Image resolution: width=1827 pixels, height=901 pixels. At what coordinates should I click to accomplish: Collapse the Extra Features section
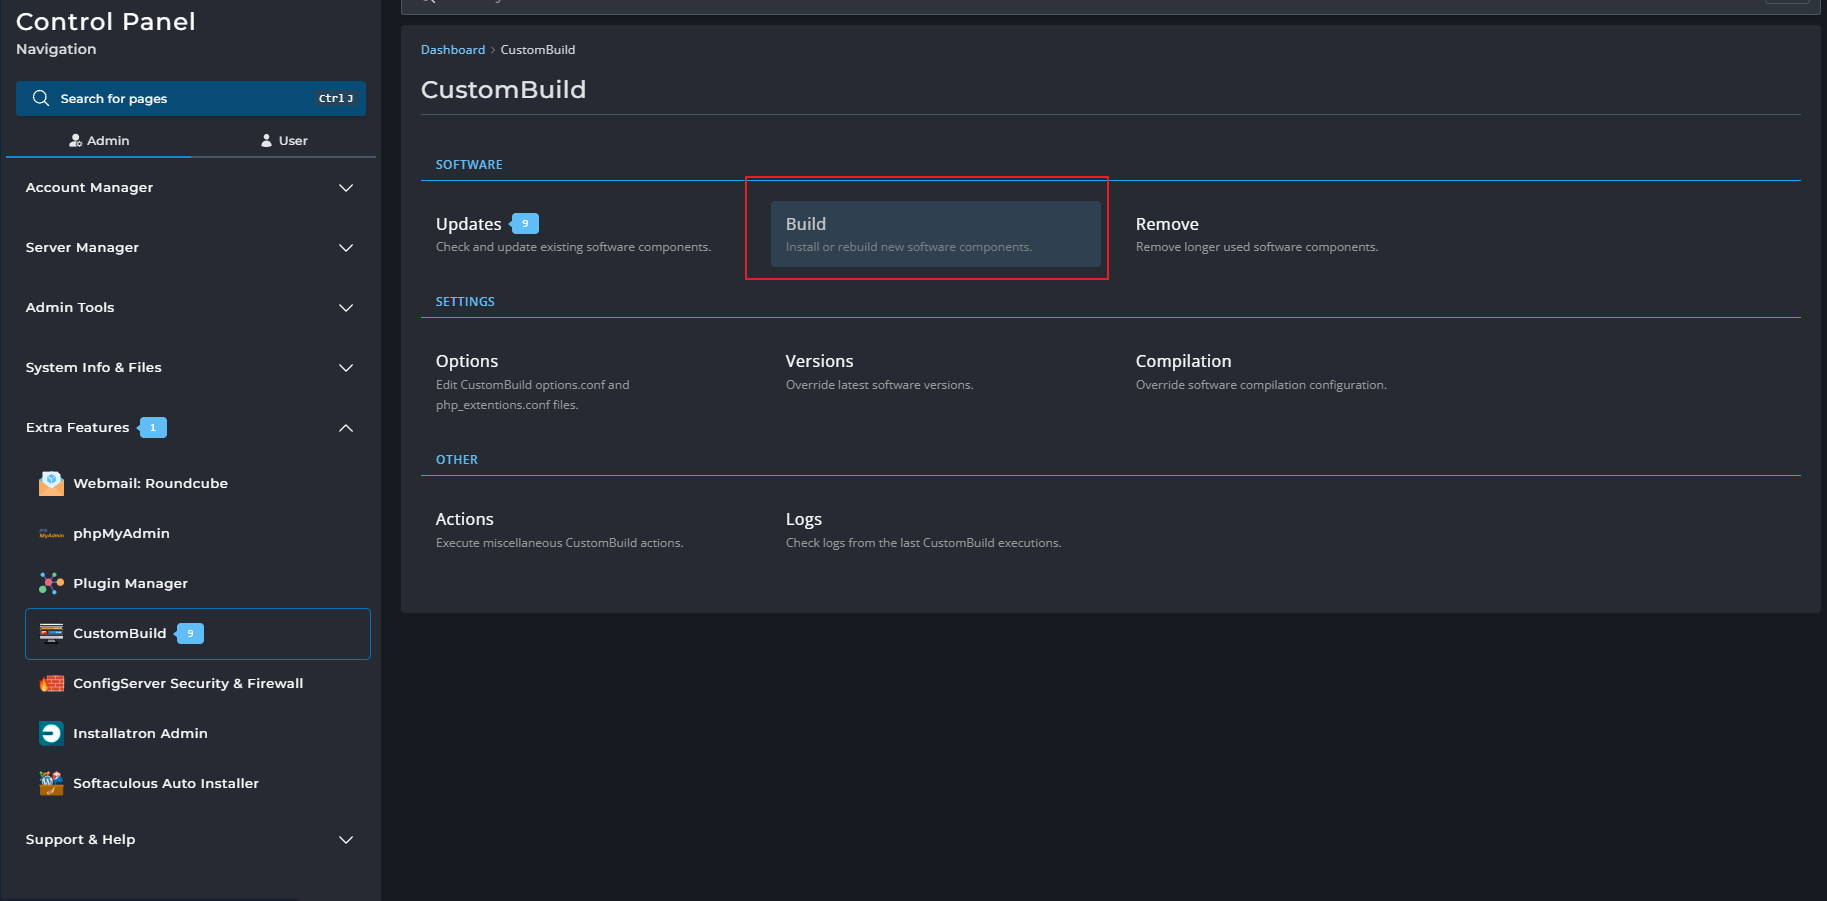tap(190, 428)
